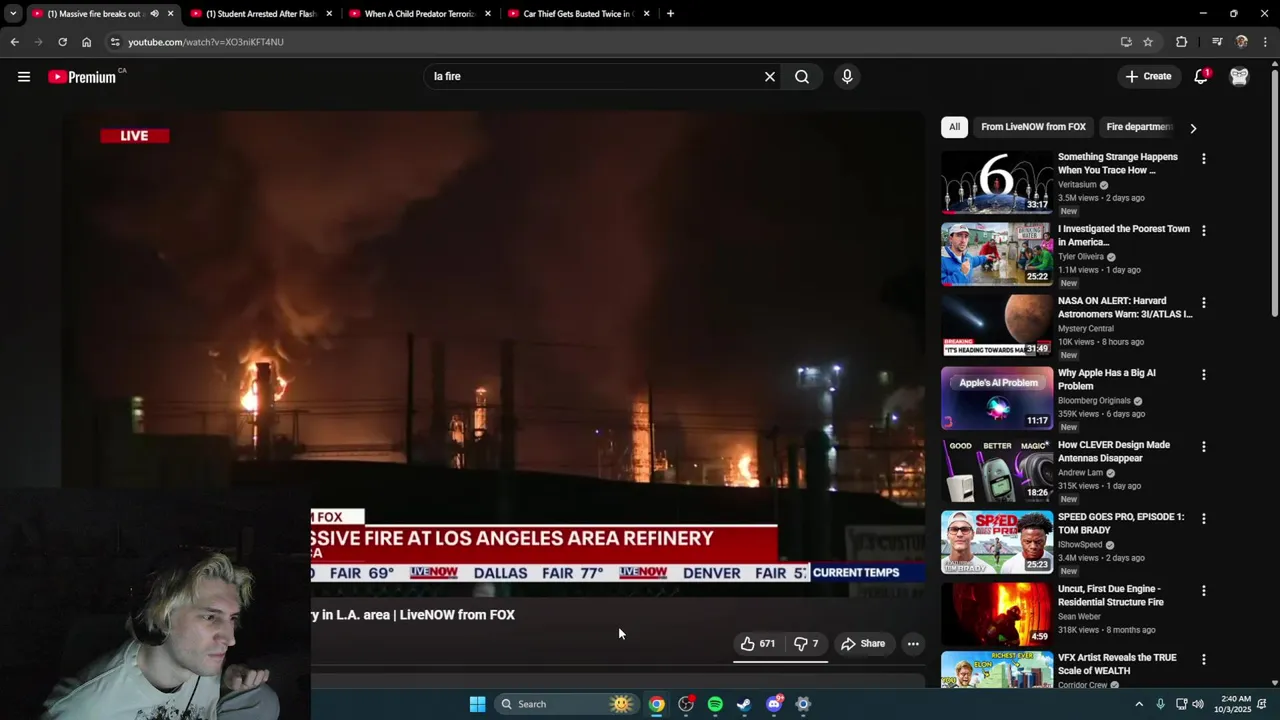Reload the current page
The height and width of the screenshot is (720, 1280).
point(62,42)
